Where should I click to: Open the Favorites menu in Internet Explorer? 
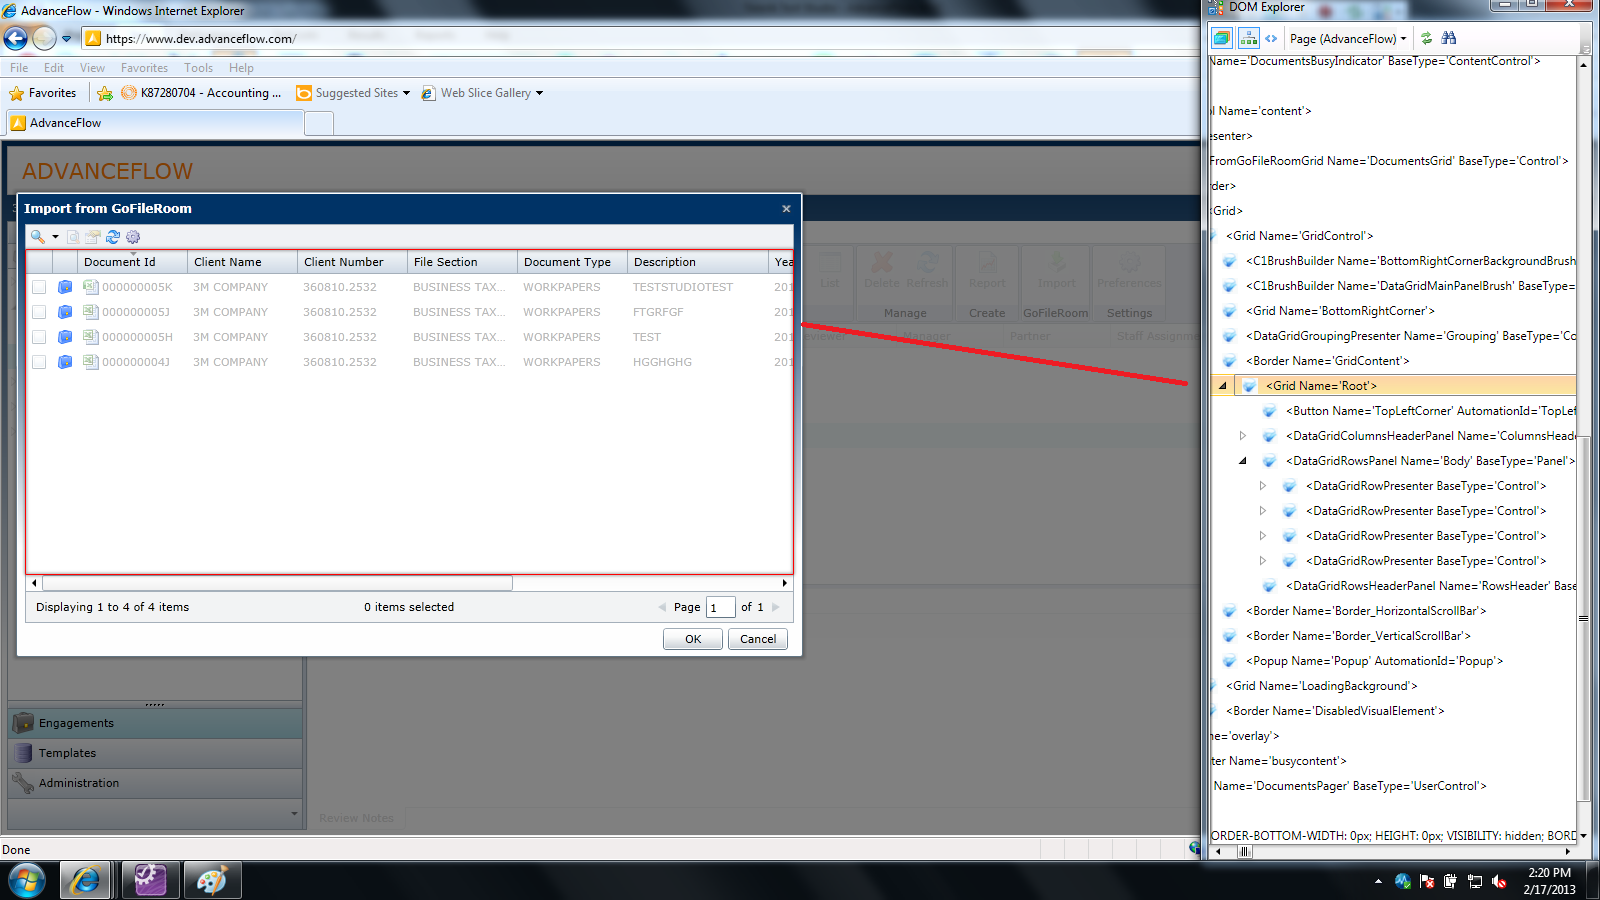pos(144,68)
